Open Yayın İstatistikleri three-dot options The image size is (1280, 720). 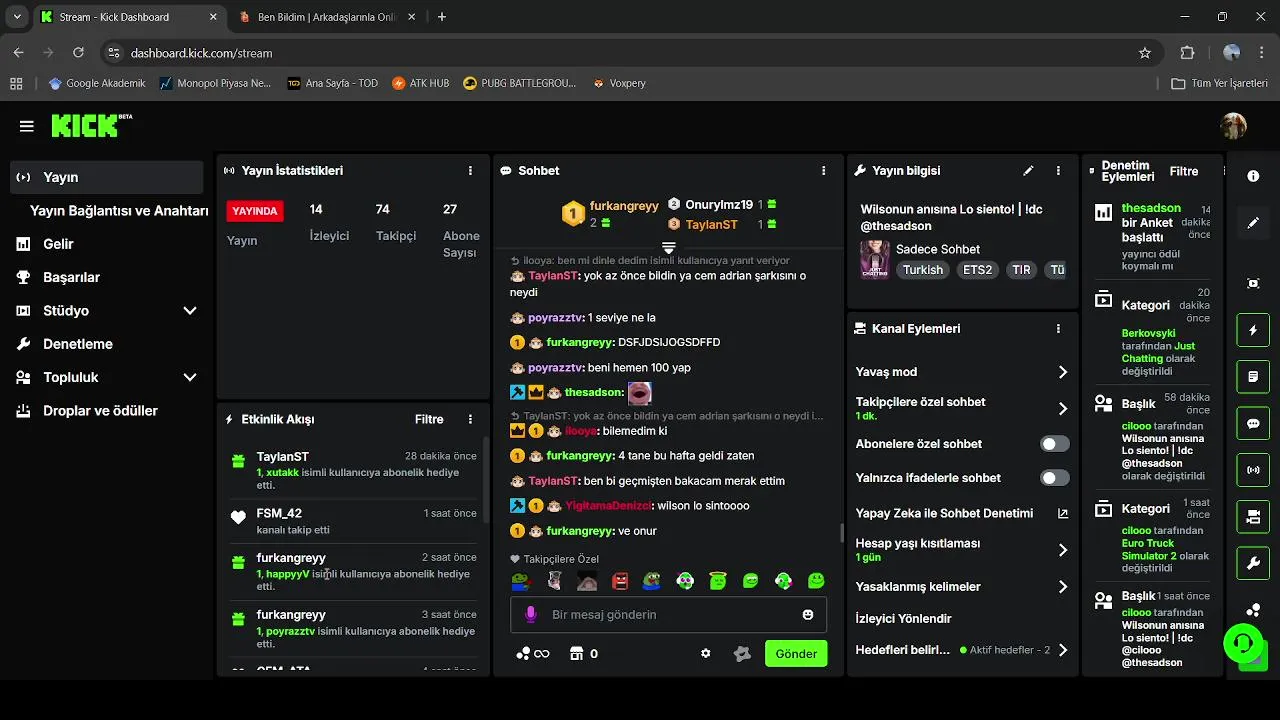(470, 171)
